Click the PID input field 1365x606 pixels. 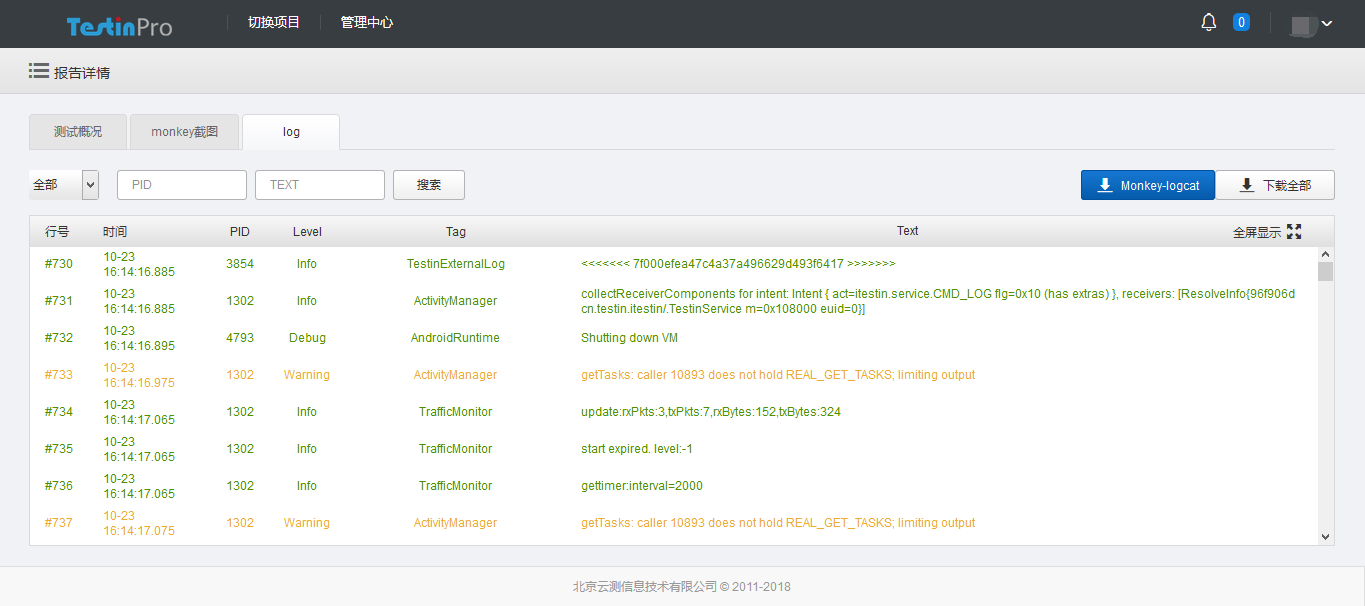tap(182, 185)
